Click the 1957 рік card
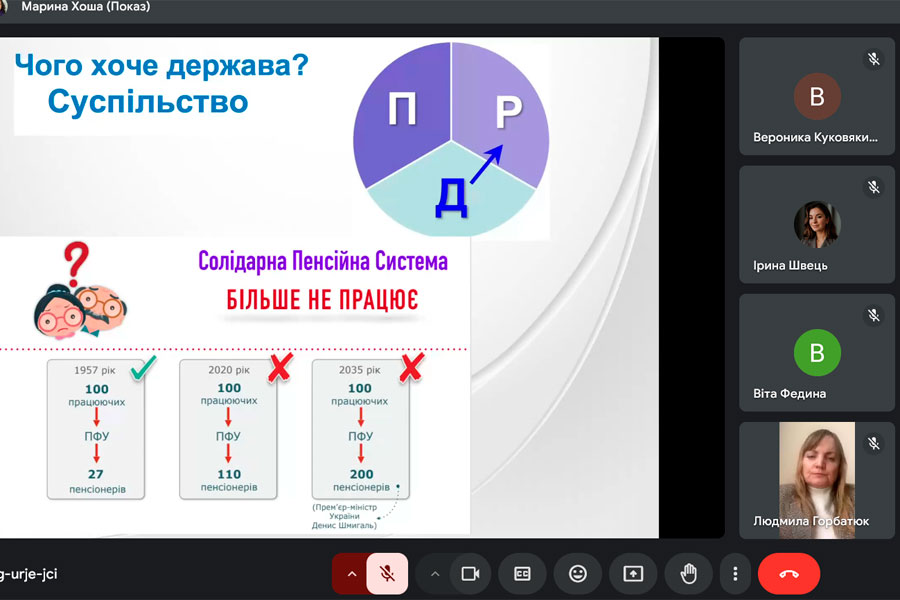Image resolution: width=900 pixels, height=600 pixels. click(x=96, y=429)
